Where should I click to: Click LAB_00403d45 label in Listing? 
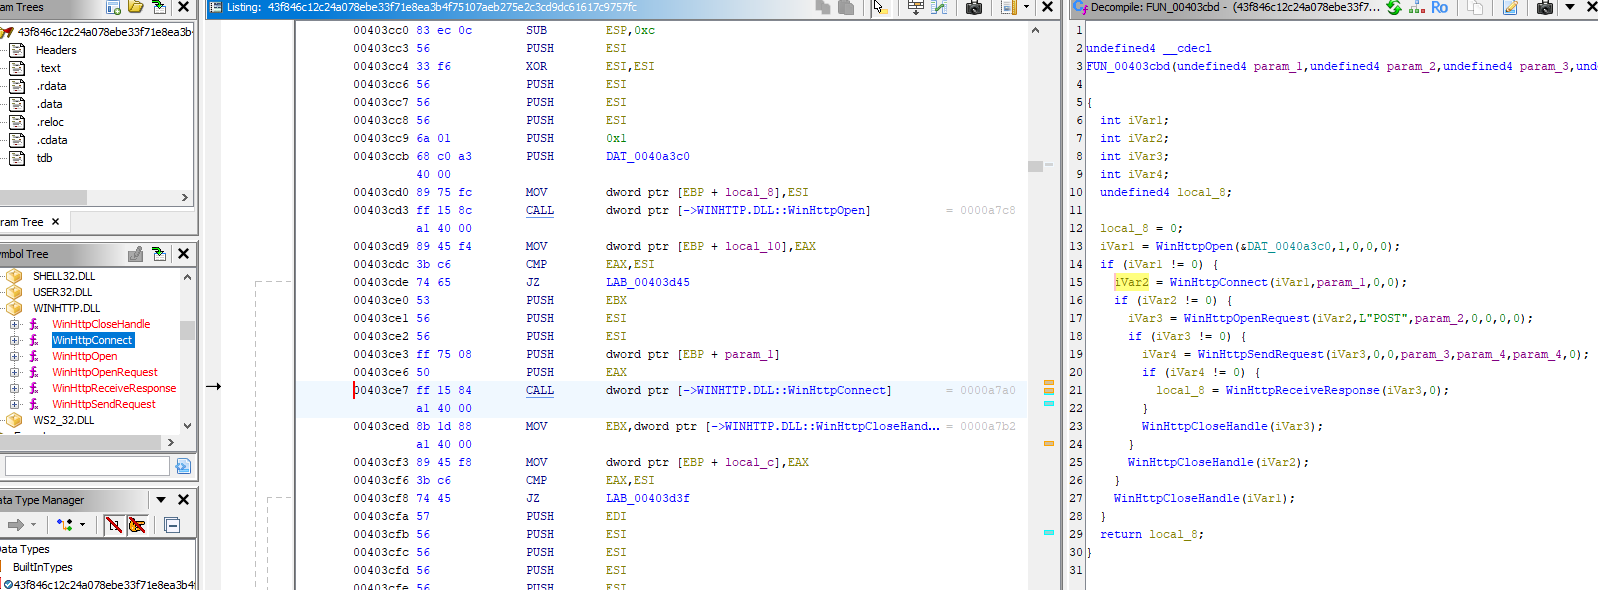(x=648, y=282)
